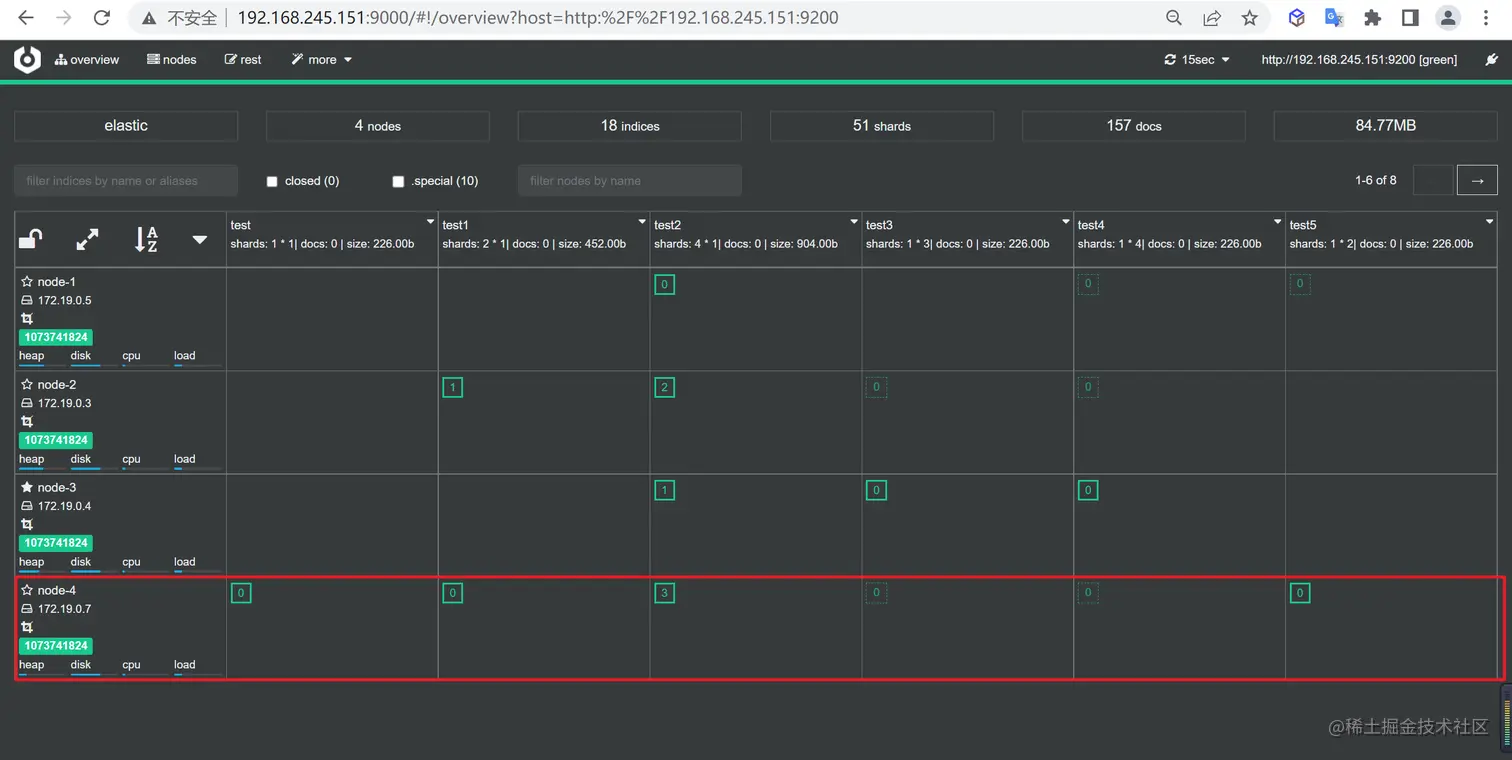Click the star icon of node-2

(27, 385)
